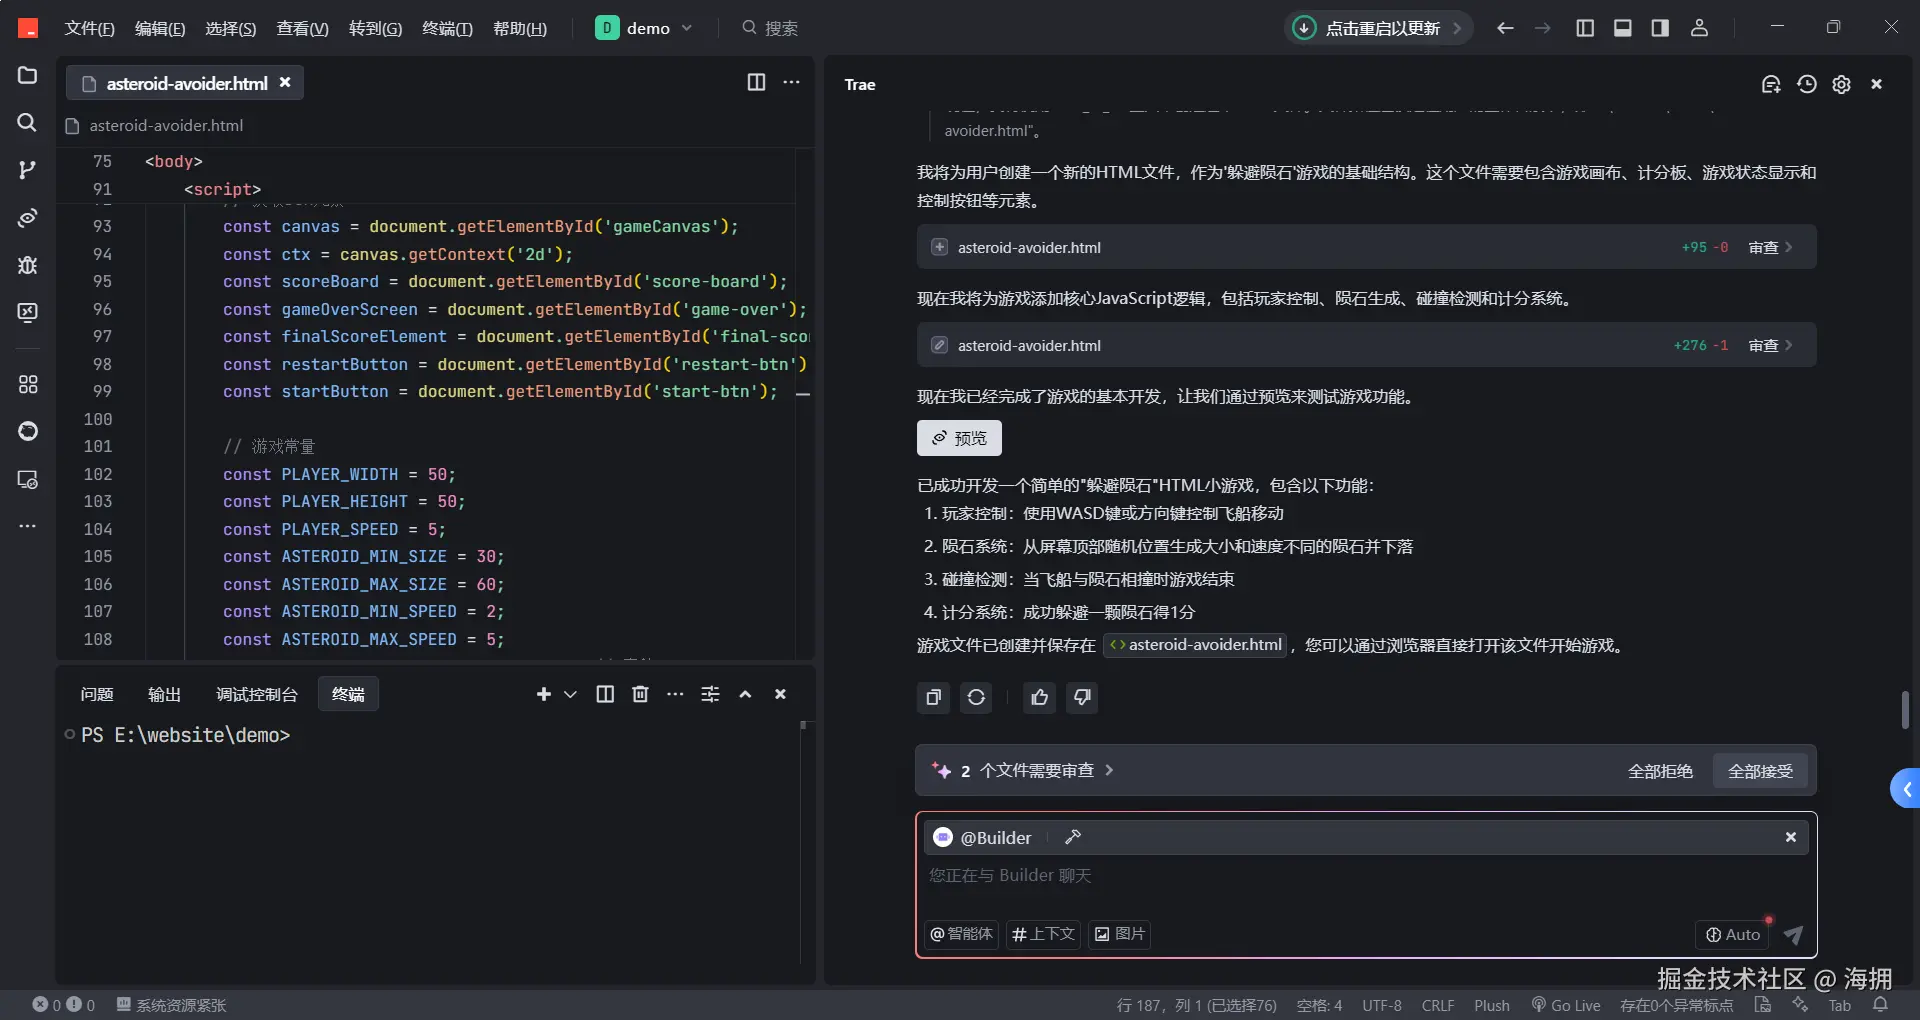Close the asteroid-avoider.html editor tab
Image resolution: width=1920 pixels, height=1020 pixels.
(x=285, y=83)
